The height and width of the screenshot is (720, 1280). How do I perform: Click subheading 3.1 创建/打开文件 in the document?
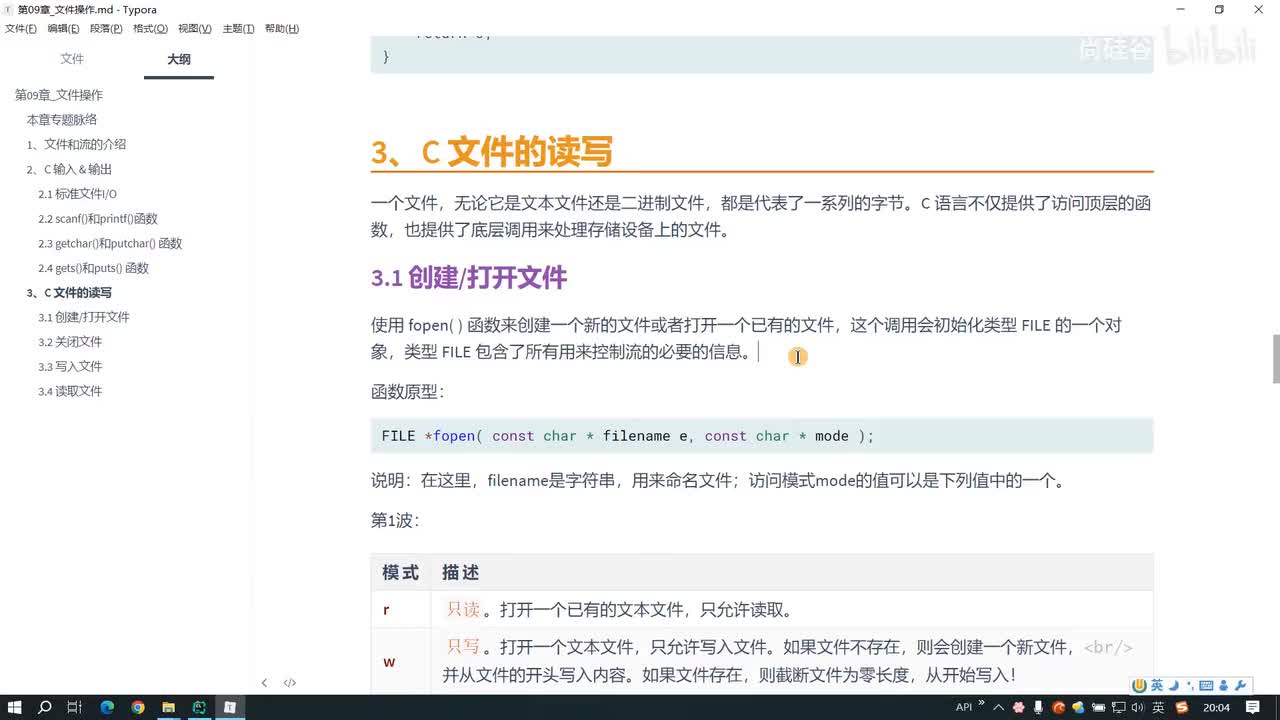(x=469, y=278)
